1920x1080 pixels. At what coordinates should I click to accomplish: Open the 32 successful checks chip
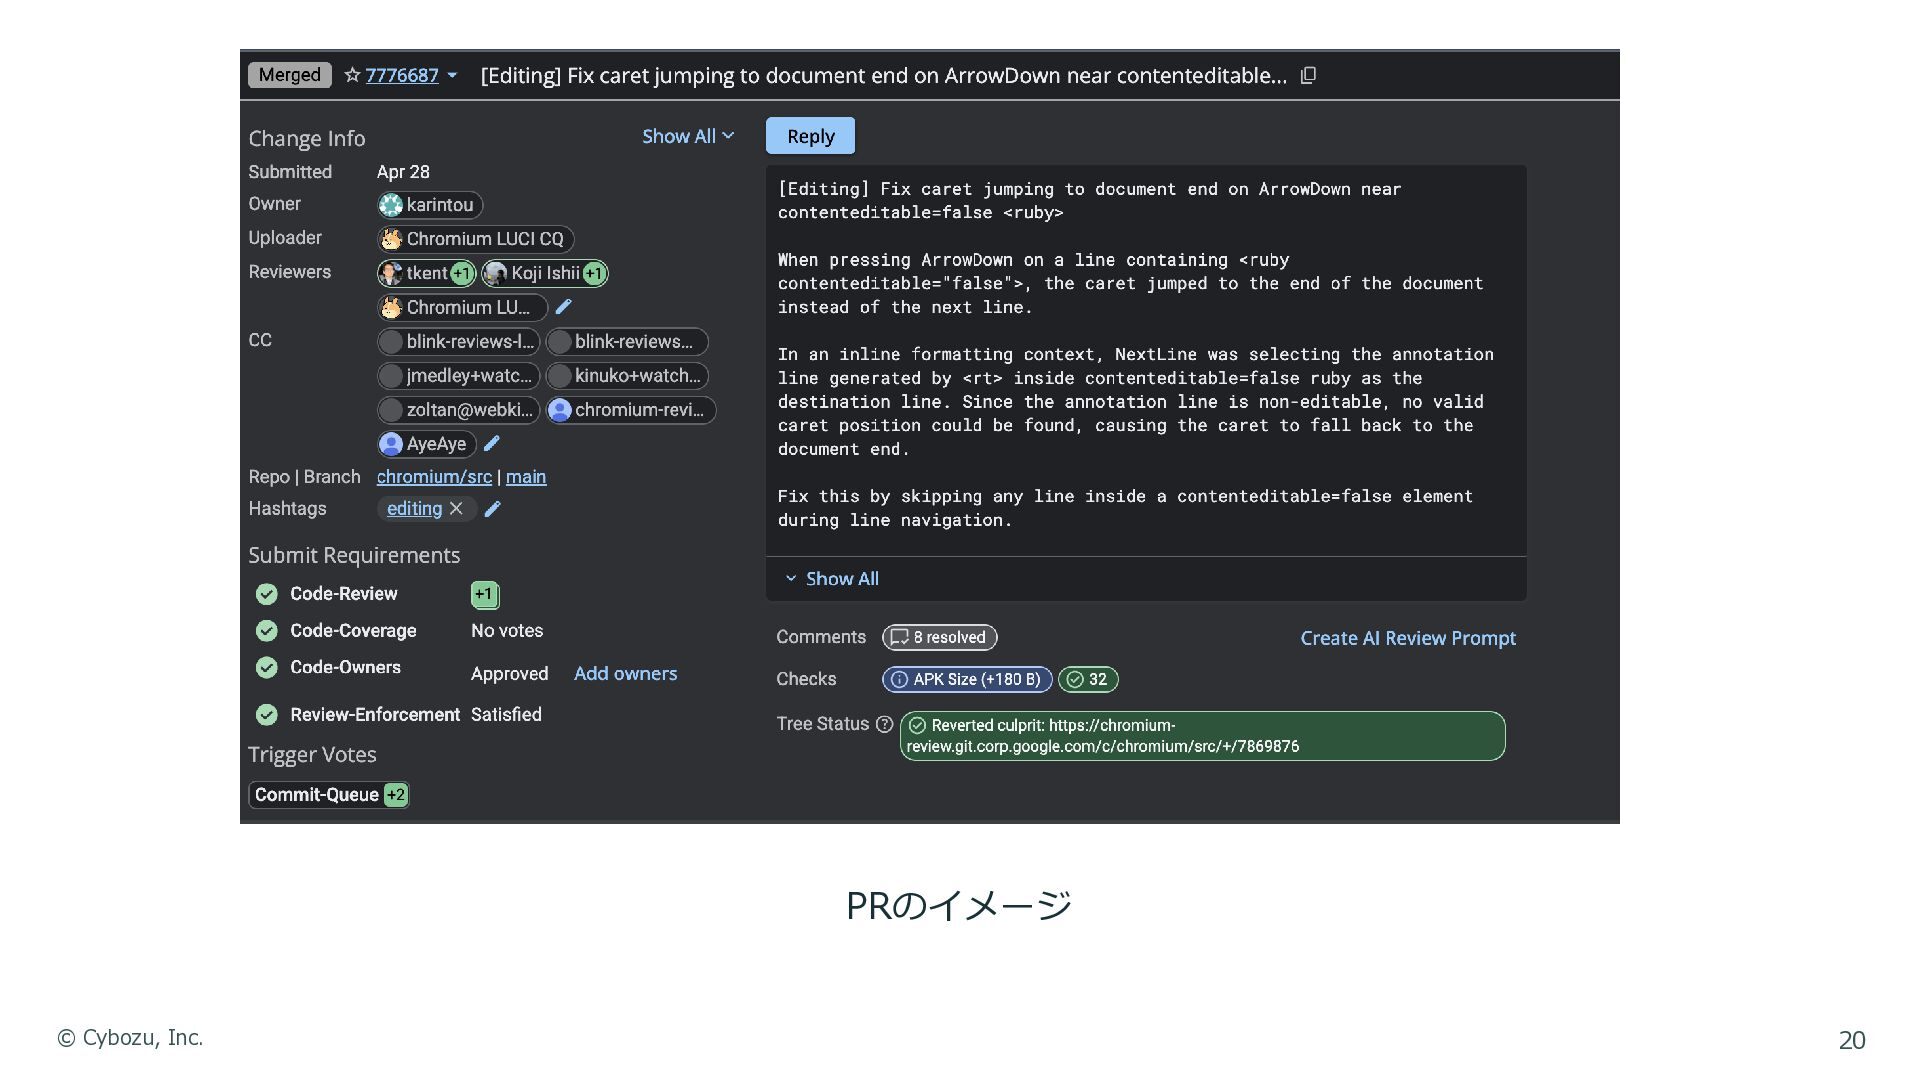click(x=1088, y=680)
